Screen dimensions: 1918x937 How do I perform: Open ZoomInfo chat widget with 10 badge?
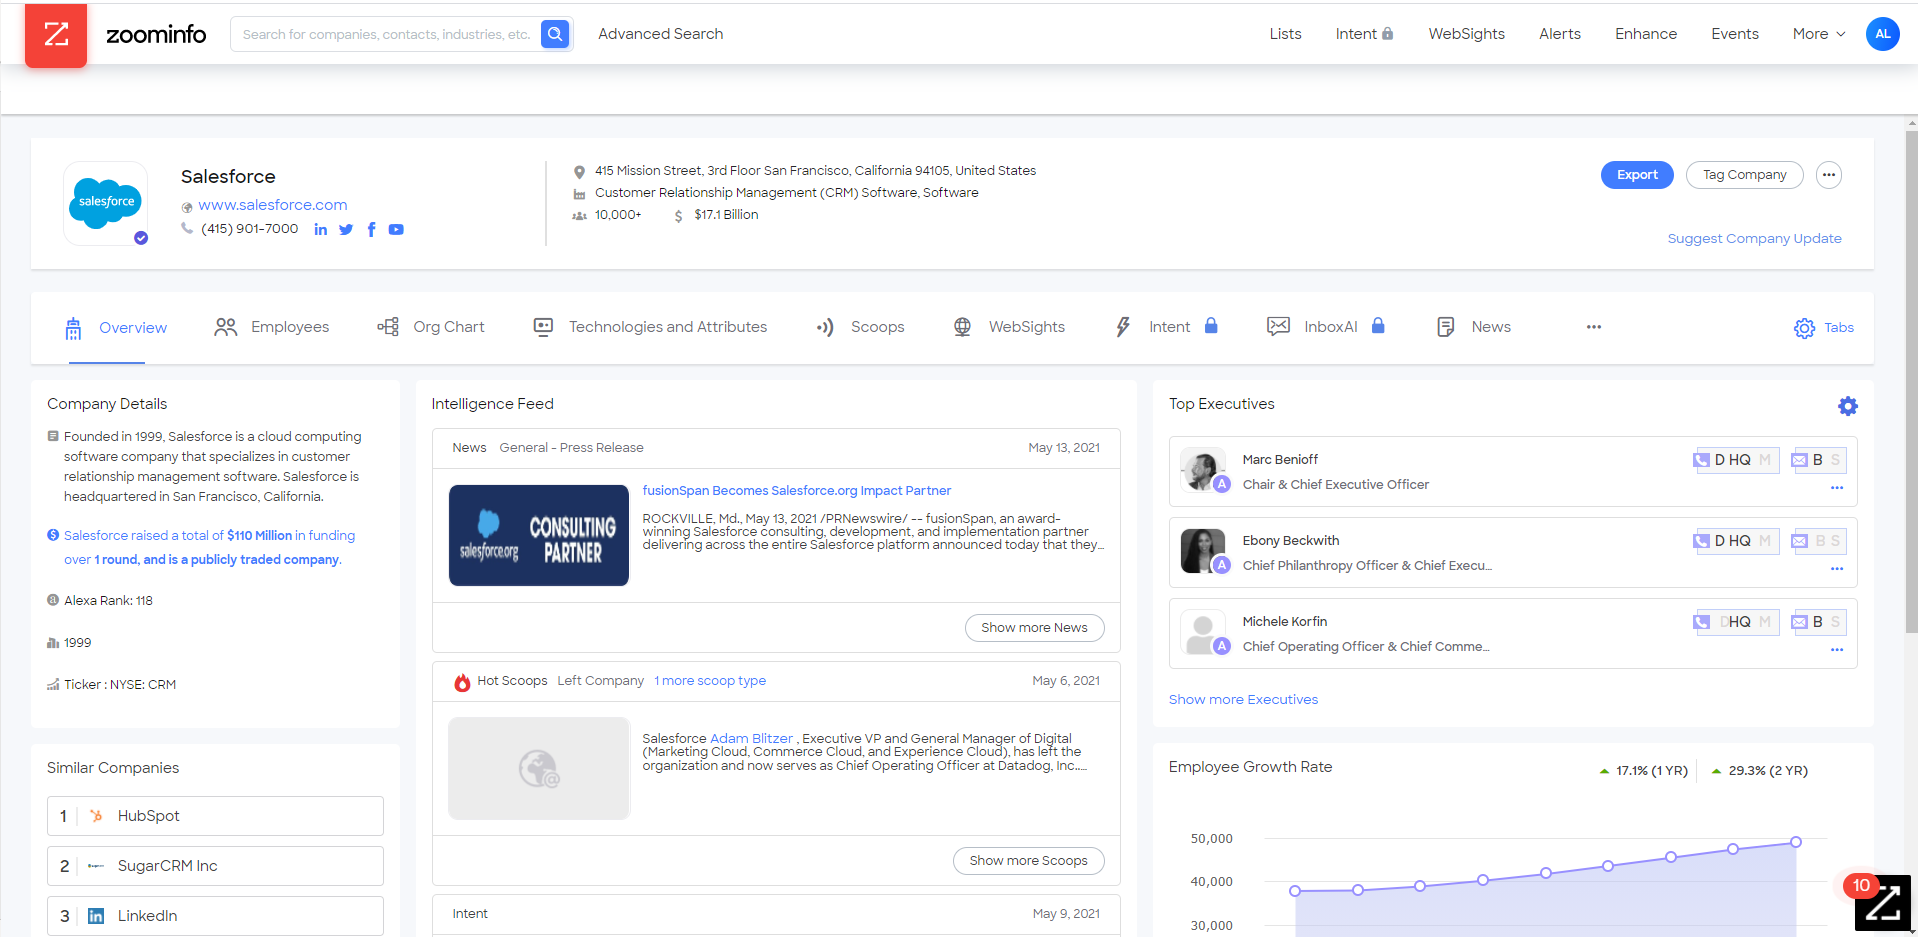(x=1882, y=902)
